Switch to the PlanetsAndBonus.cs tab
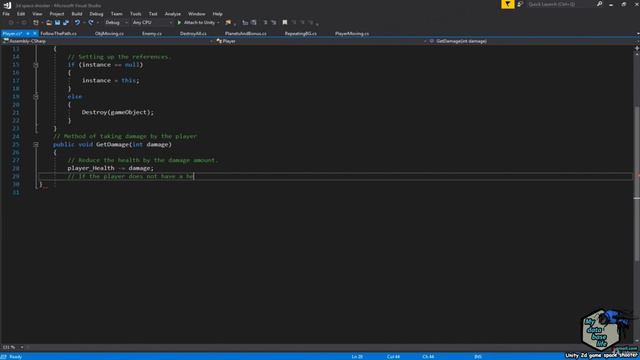Screen dimensions: 640x360 pyautogui.click(x=245, y=33)
